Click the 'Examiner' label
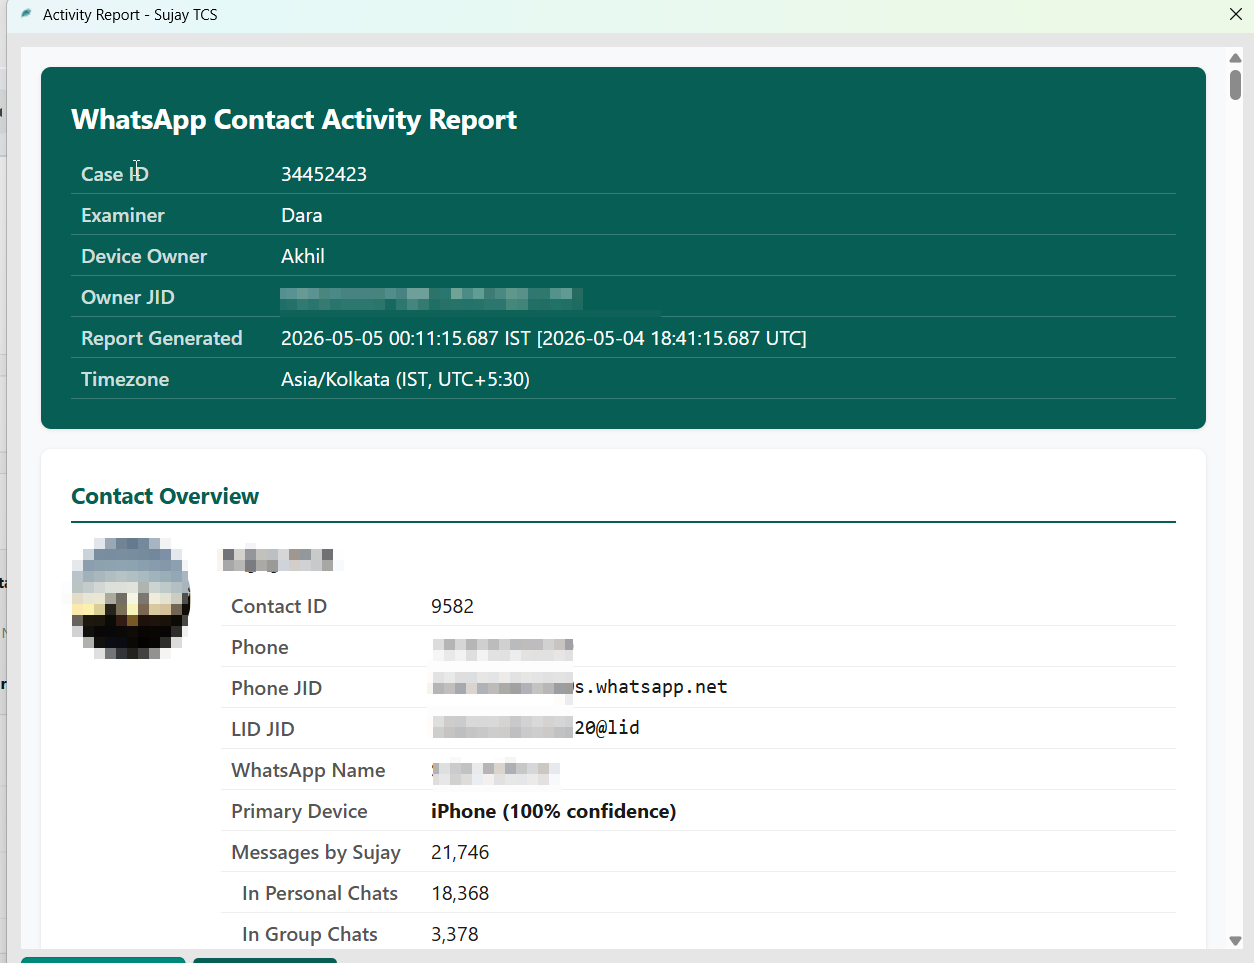This screenshot has width=1254, height=963. tap(123, 215)
